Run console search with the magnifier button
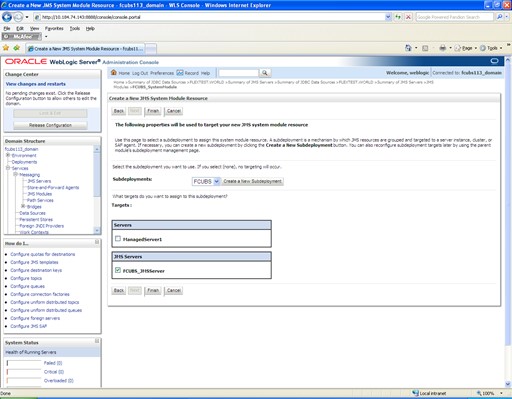Screen dimensions: 512x399 (265, 73)
